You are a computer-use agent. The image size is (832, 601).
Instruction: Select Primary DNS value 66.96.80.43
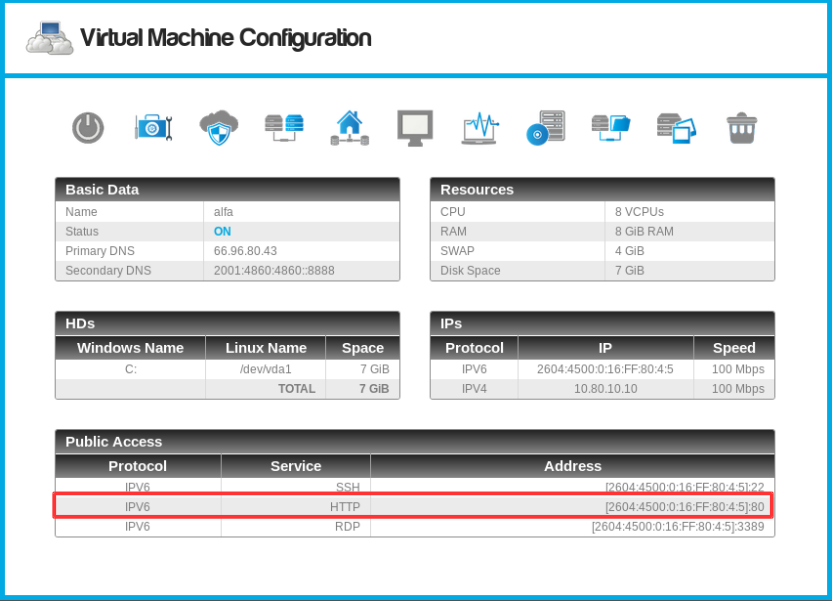click(x=245, y=251)
